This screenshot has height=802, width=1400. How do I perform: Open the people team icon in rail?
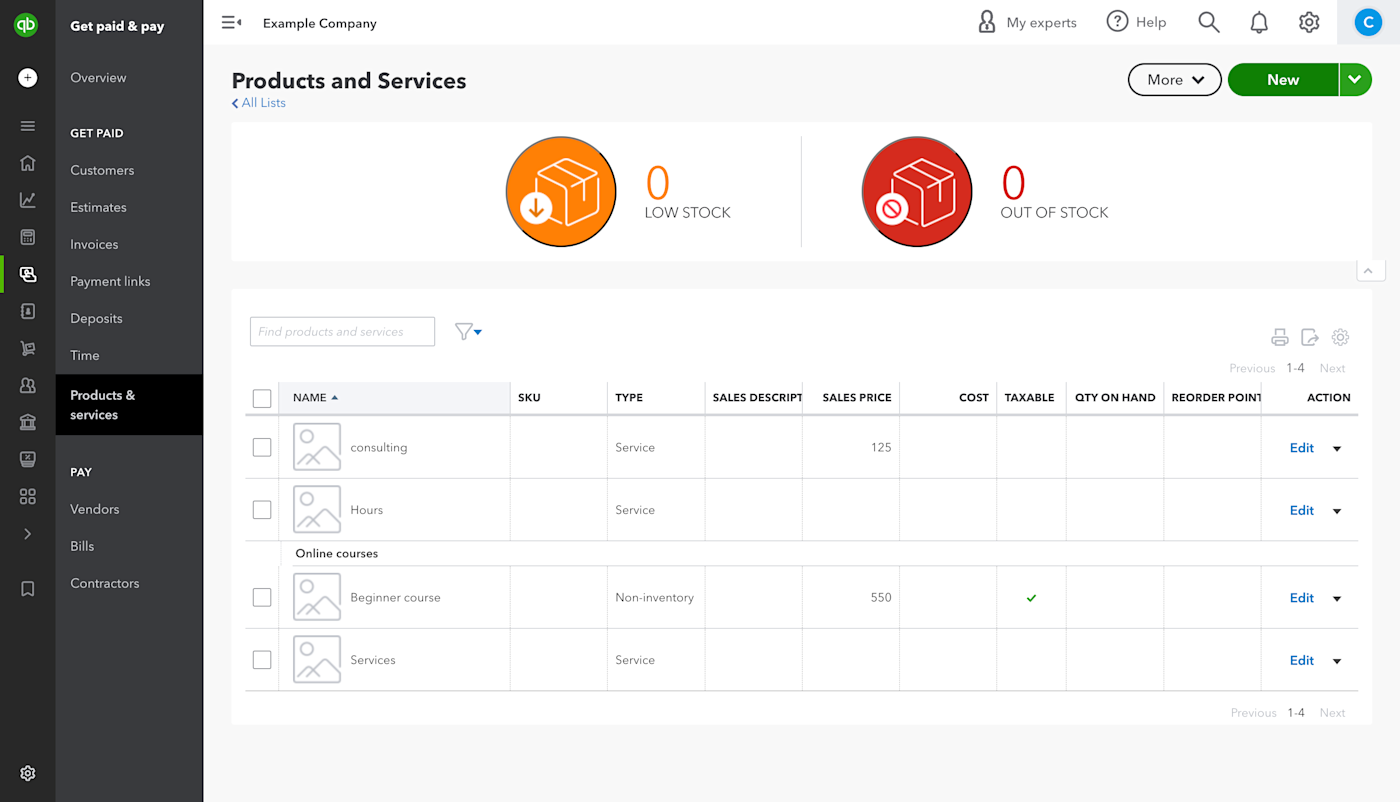click(28, 385)
